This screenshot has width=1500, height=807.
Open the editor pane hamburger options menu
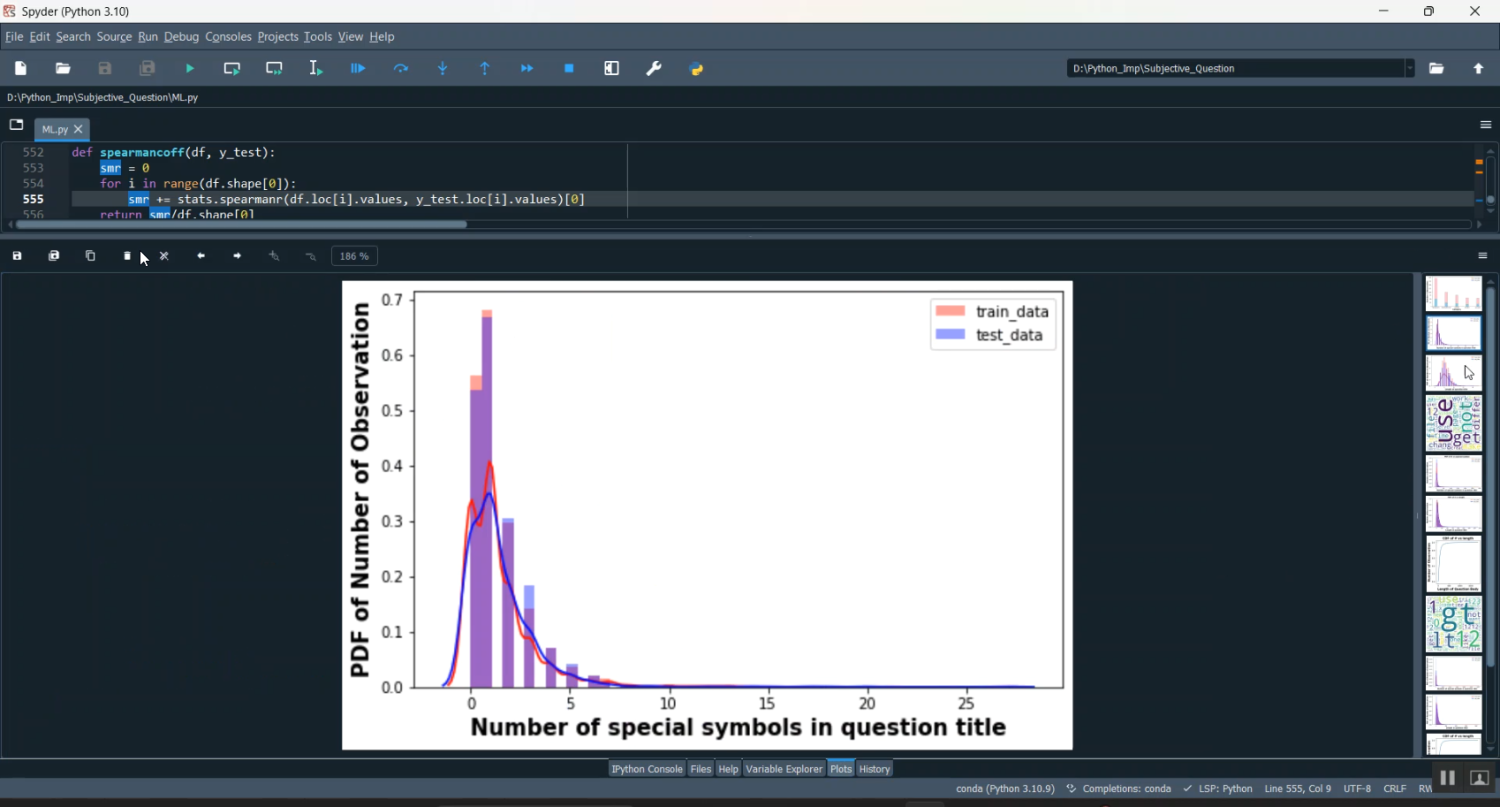(1485, 125)
